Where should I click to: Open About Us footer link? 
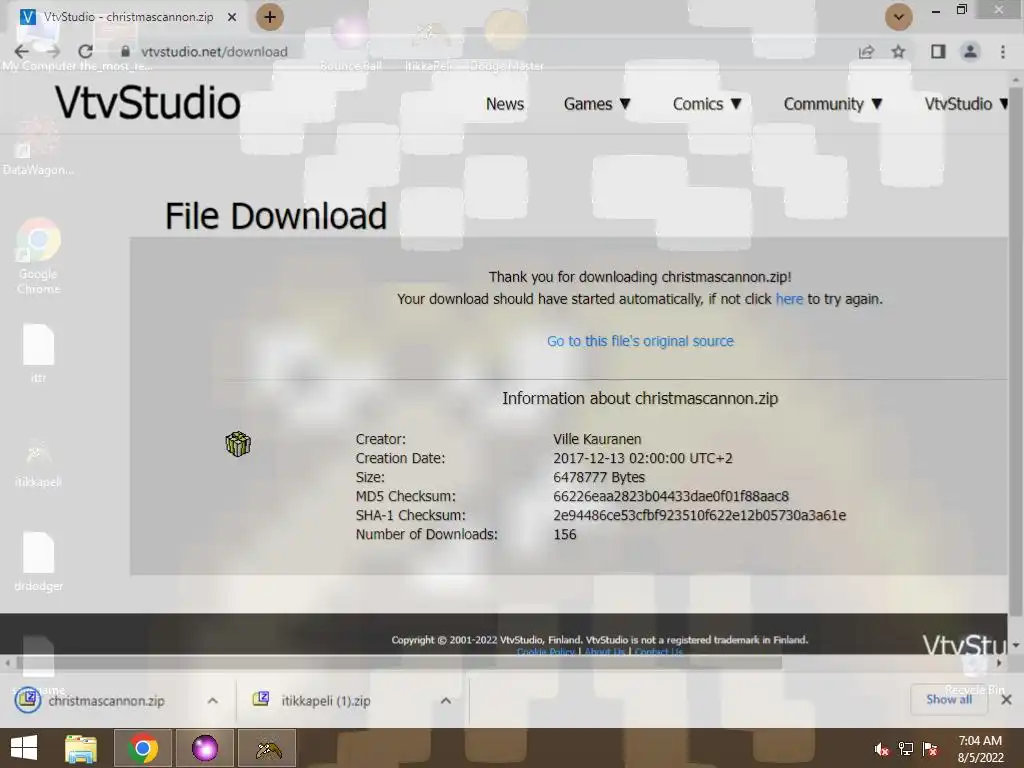(x=605, y=652)
